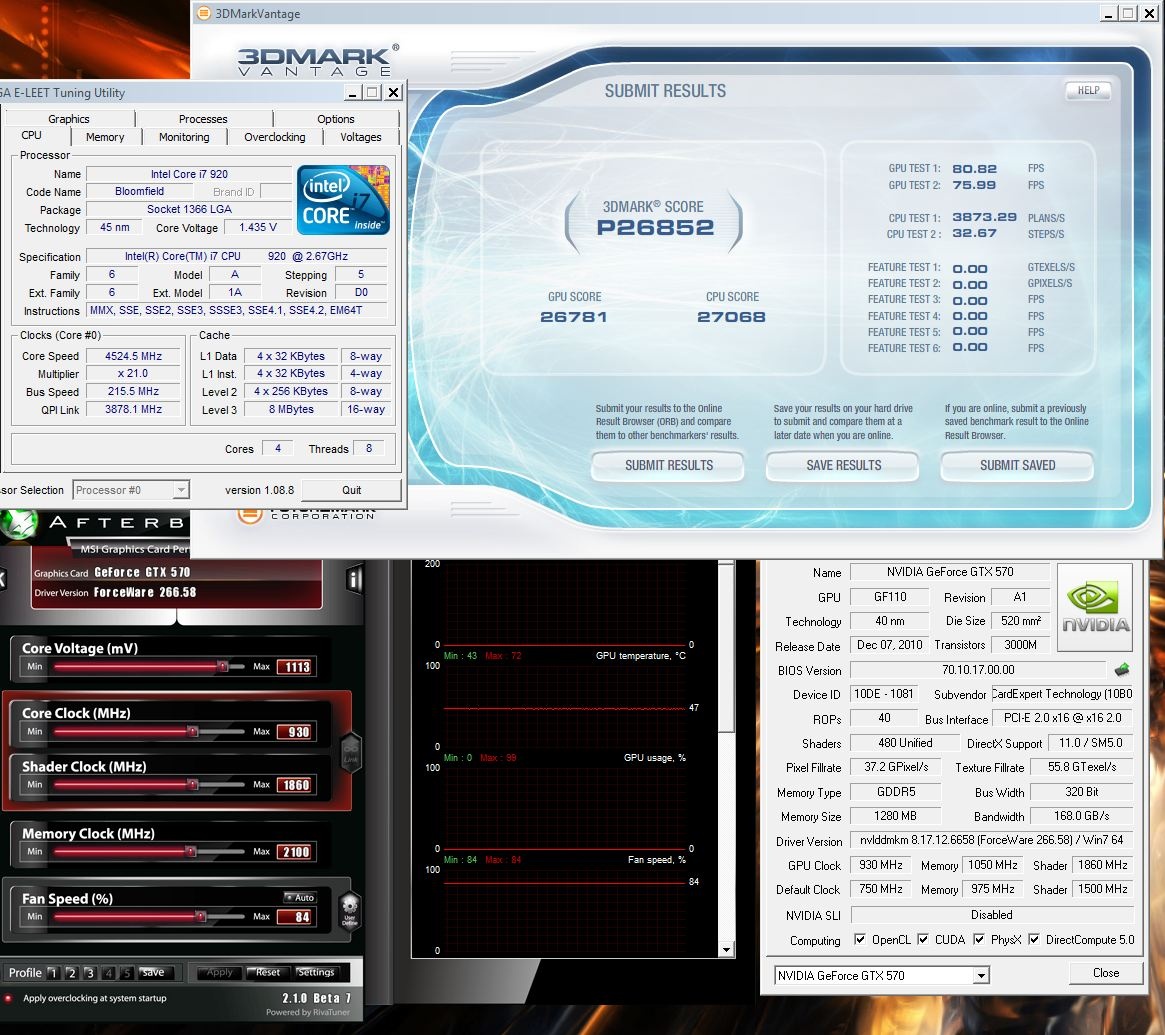Click the SUBMIT SAVED button
Screen dimensions: 1165x1035
click(x=1017, y=465)
